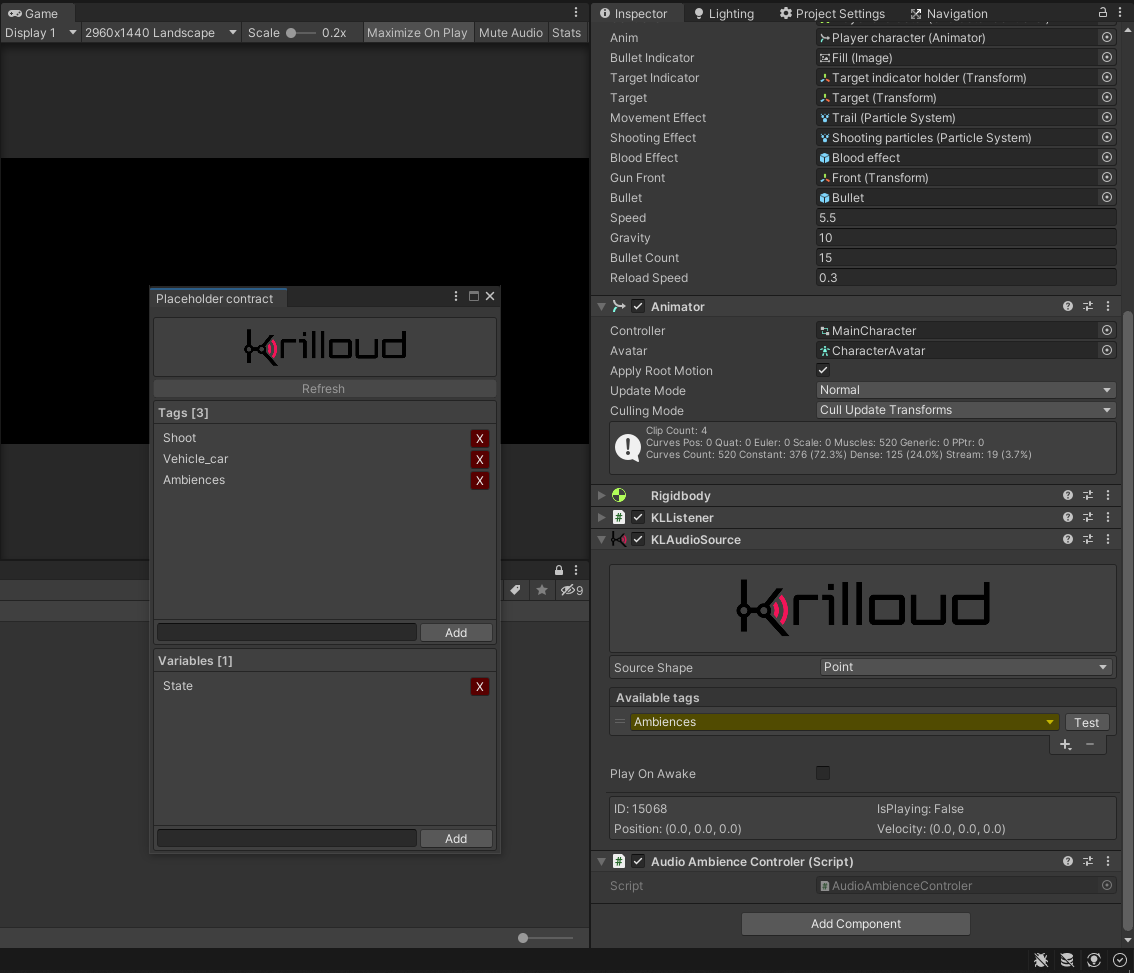Add new tag with plus icon
This screenshot has width=1134, height=973.
1065,744
